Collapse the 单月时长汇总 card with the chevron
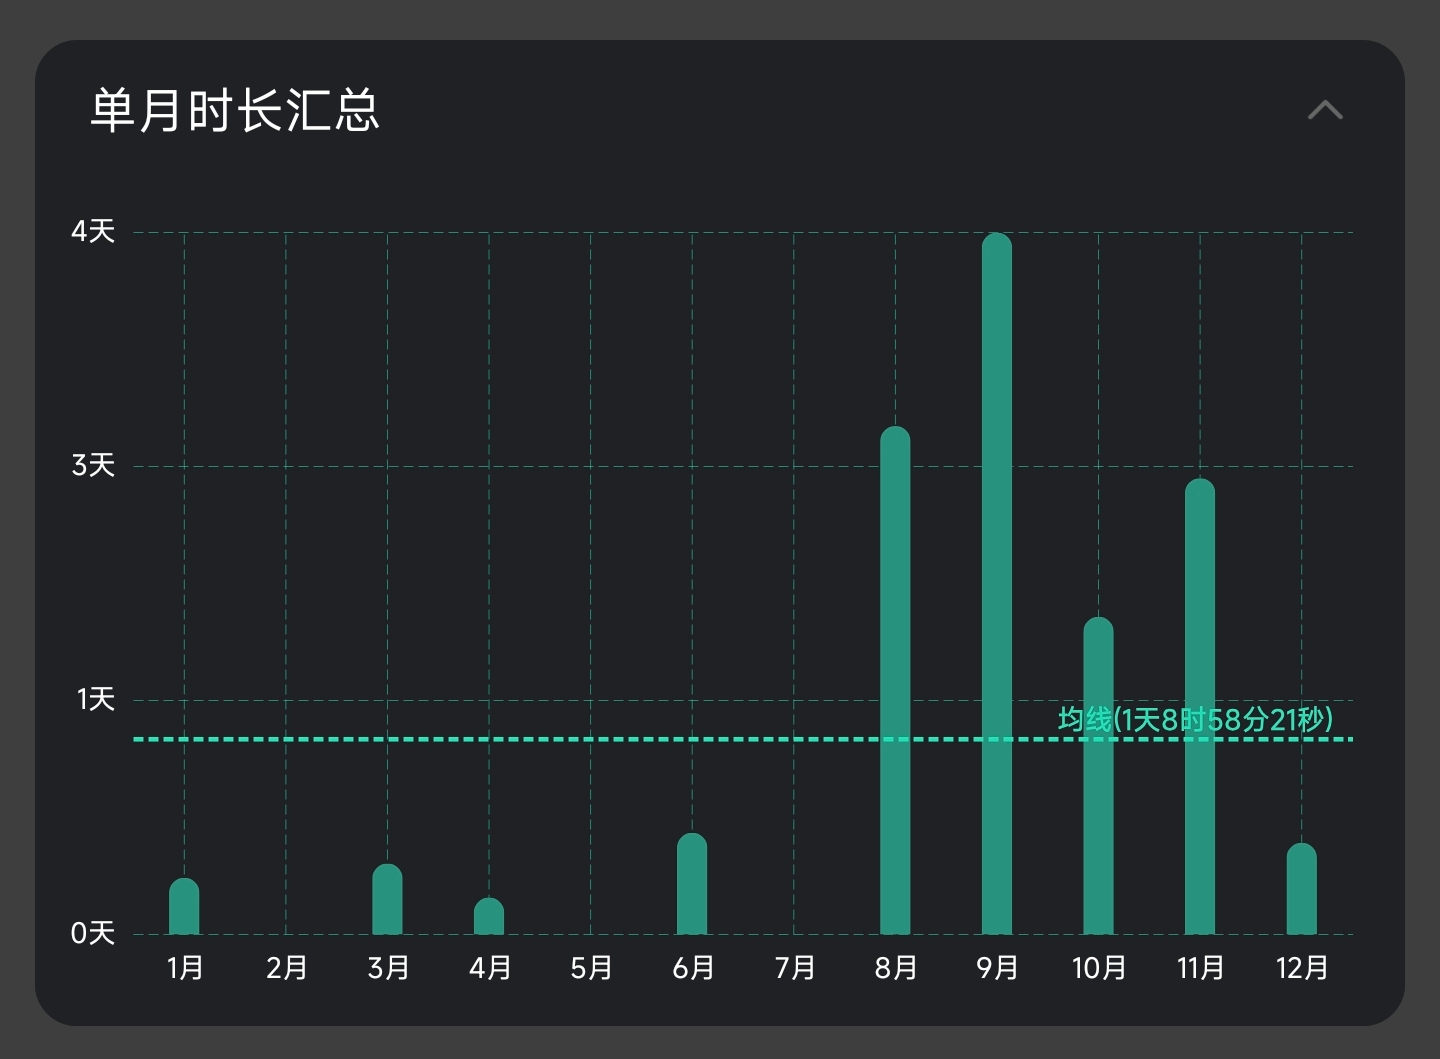Image resolution: width=1440 pixels, height=1059 pixels. pos(1325,110)
